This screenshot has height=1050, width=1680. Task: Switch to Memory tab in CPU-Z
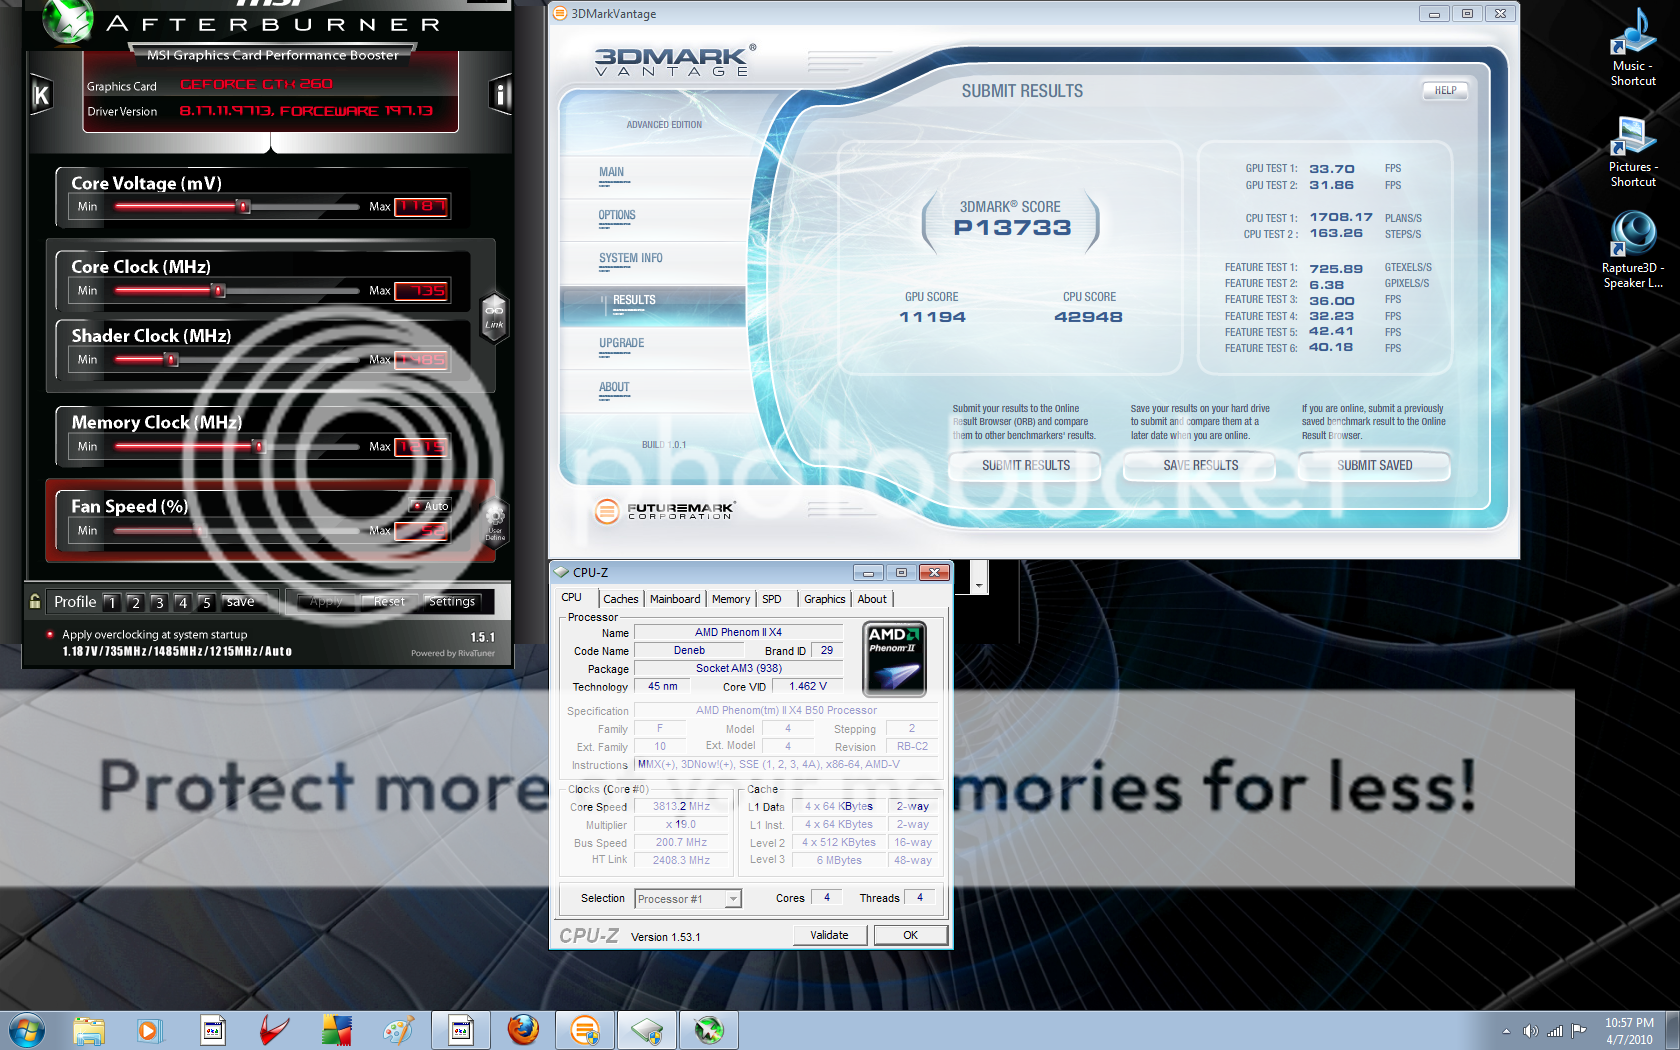[x=731, y=599]
